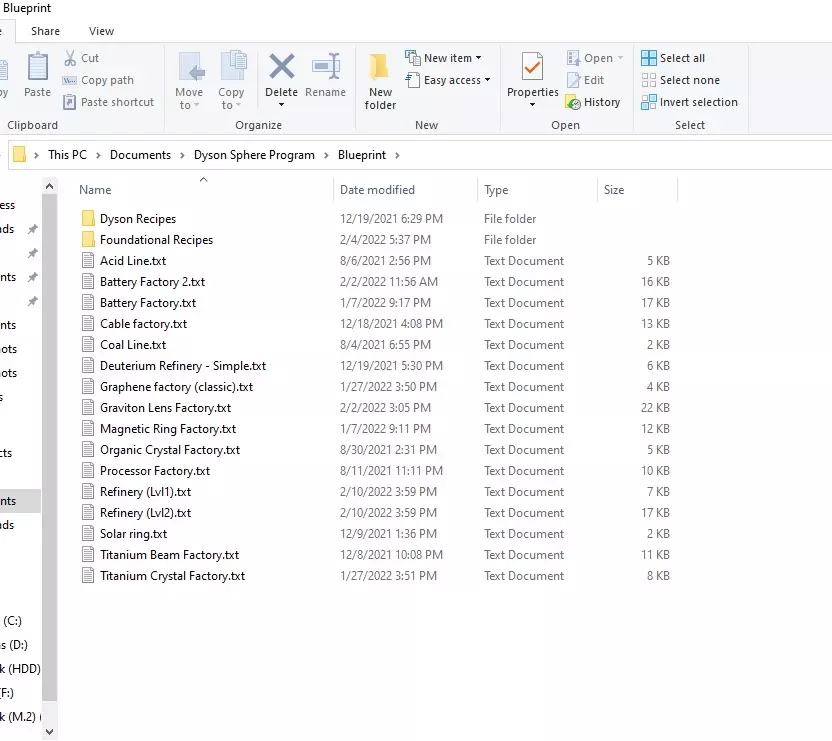Click the Invert selection icon
832x741 pixels.
click(x=648, y=102)
